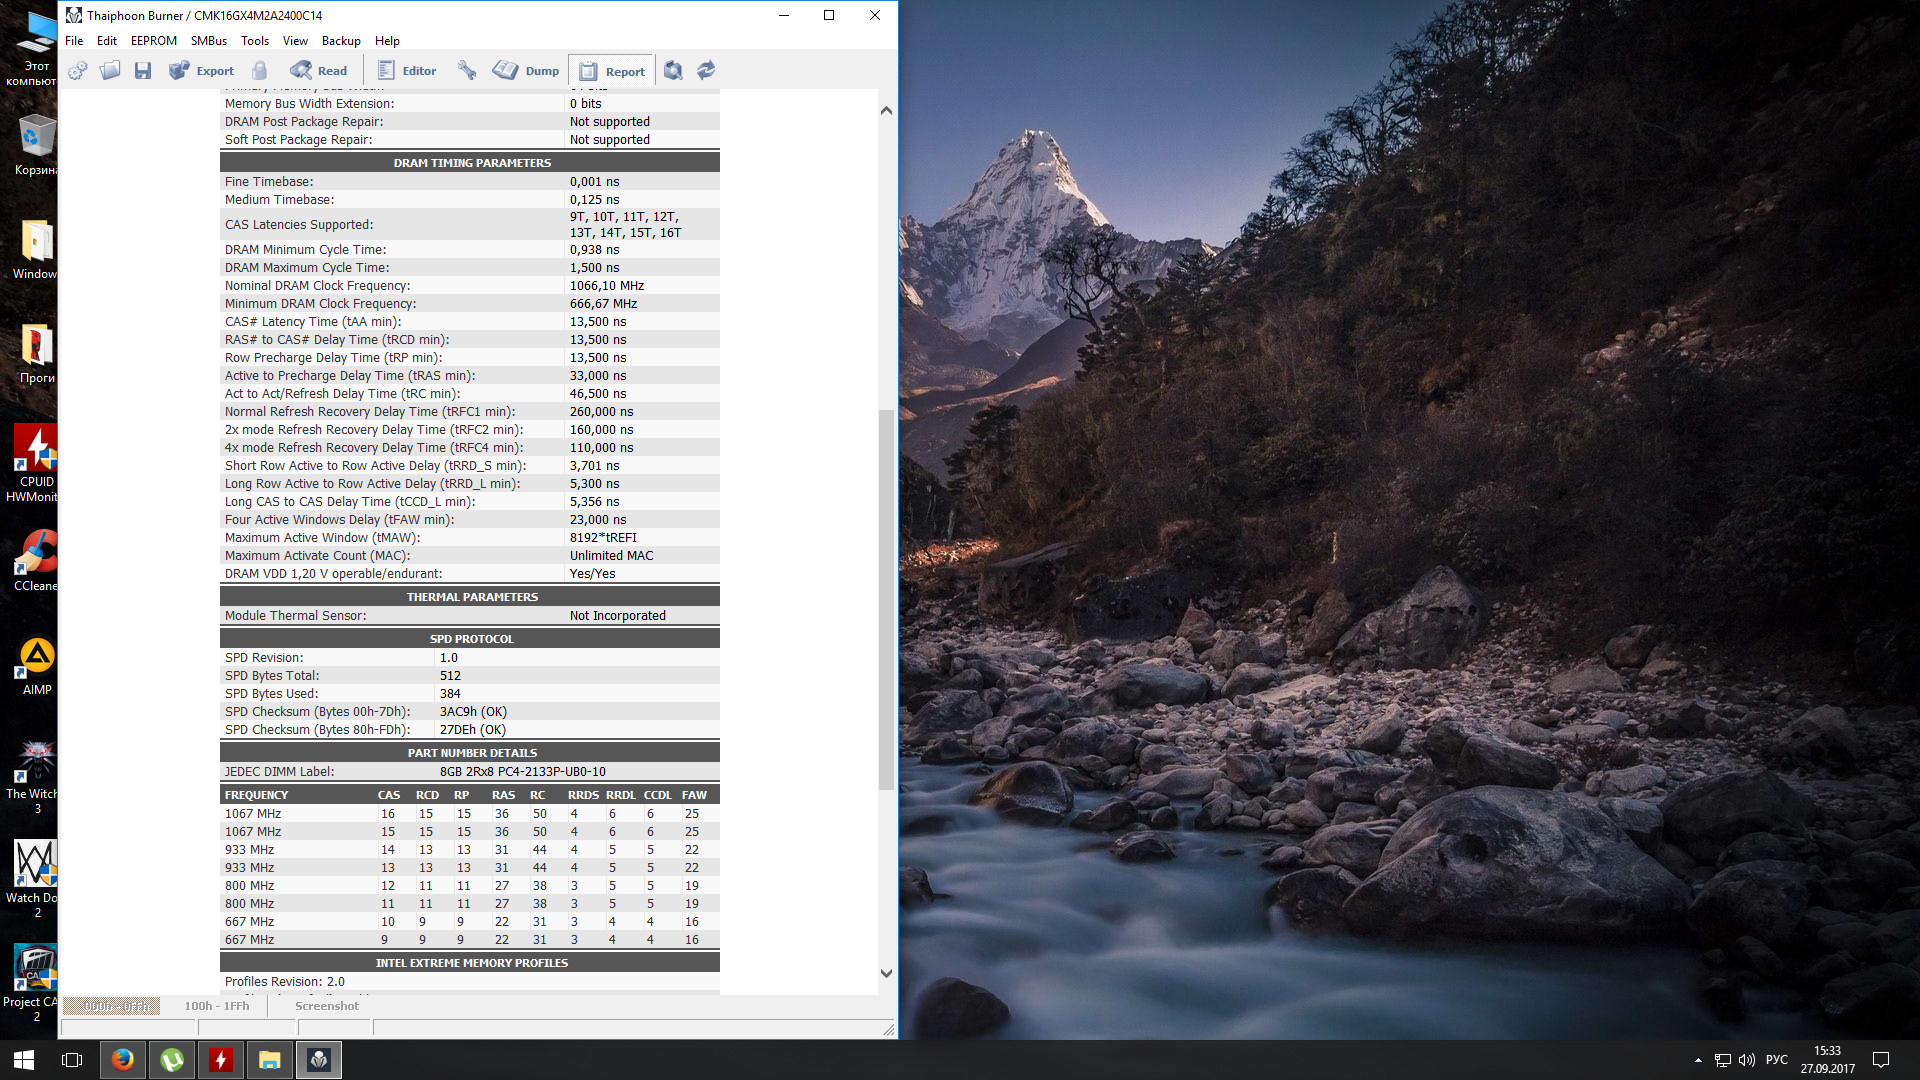Click the Read SPD toolbar button
Screen dimensions: 1920x1080
319,71
